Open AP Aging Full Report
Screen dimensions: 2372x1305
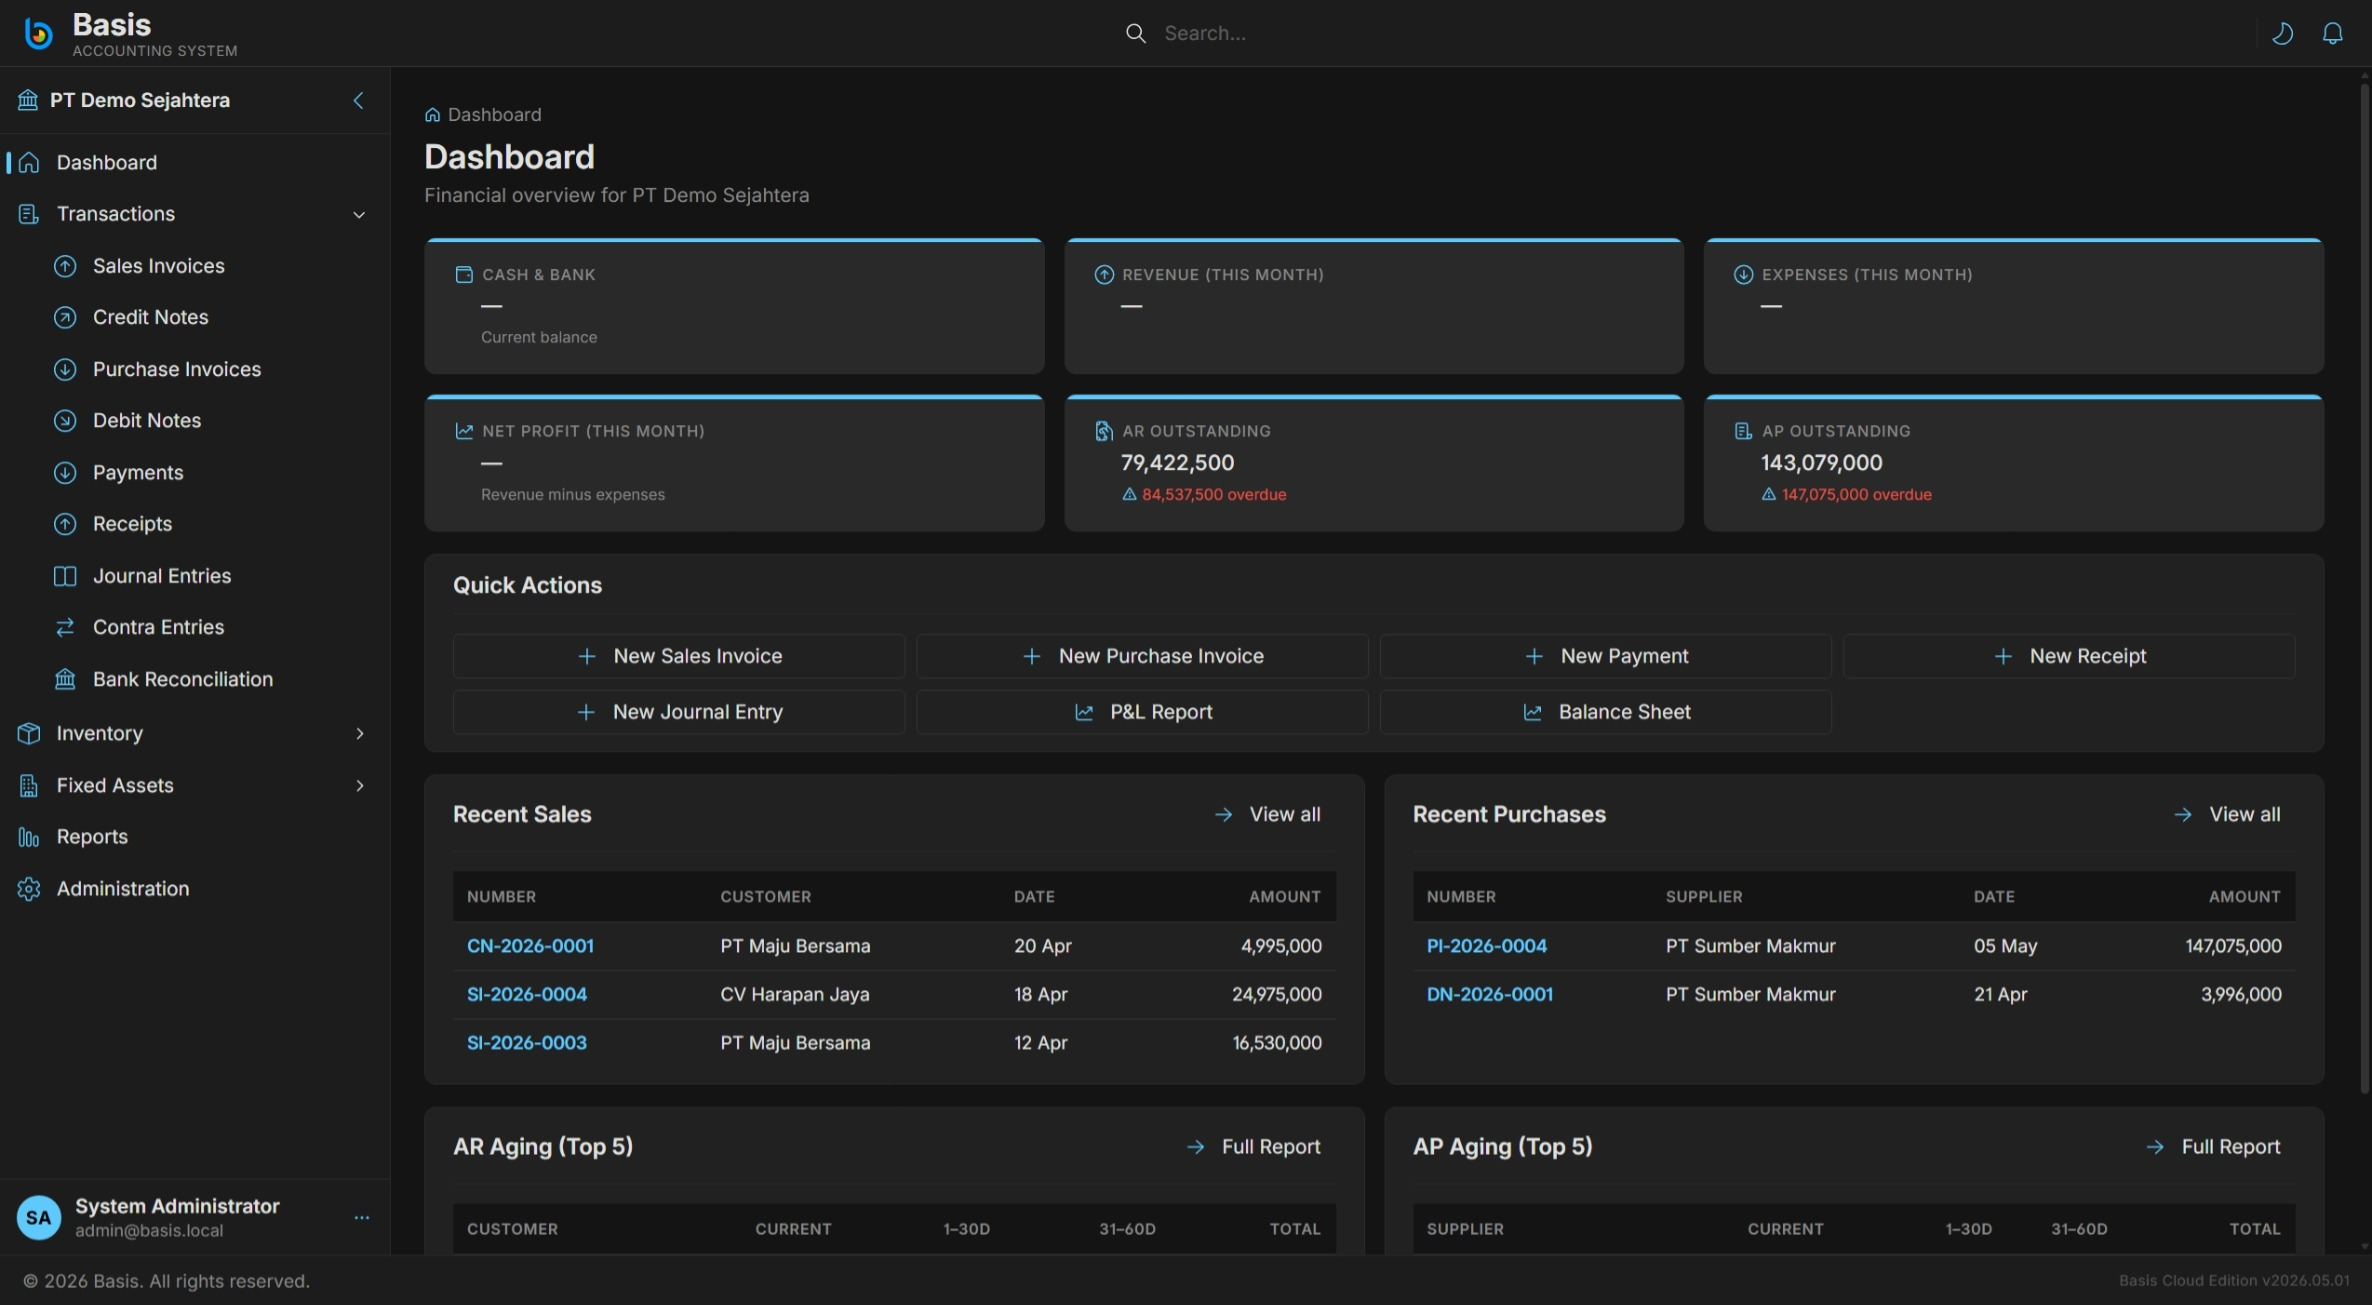[2213, 1147]
